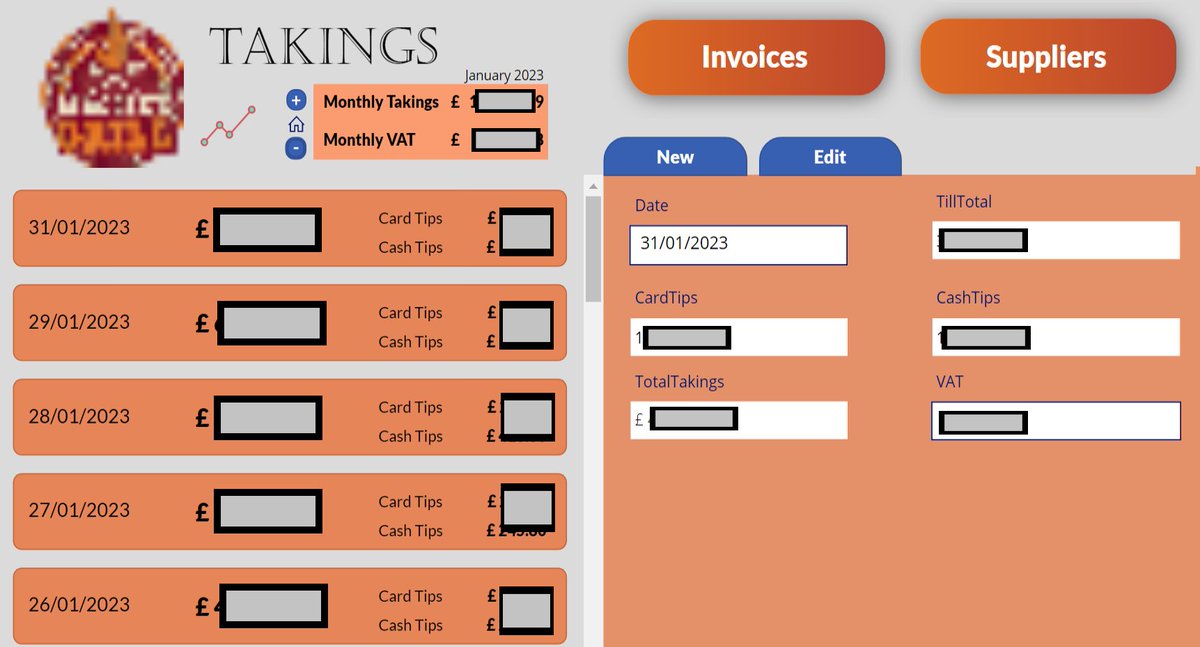The height and width of the screenshot is (647, 1200).
Task: Select the 29/01/2023 takings card
Action: click(290, 322)
